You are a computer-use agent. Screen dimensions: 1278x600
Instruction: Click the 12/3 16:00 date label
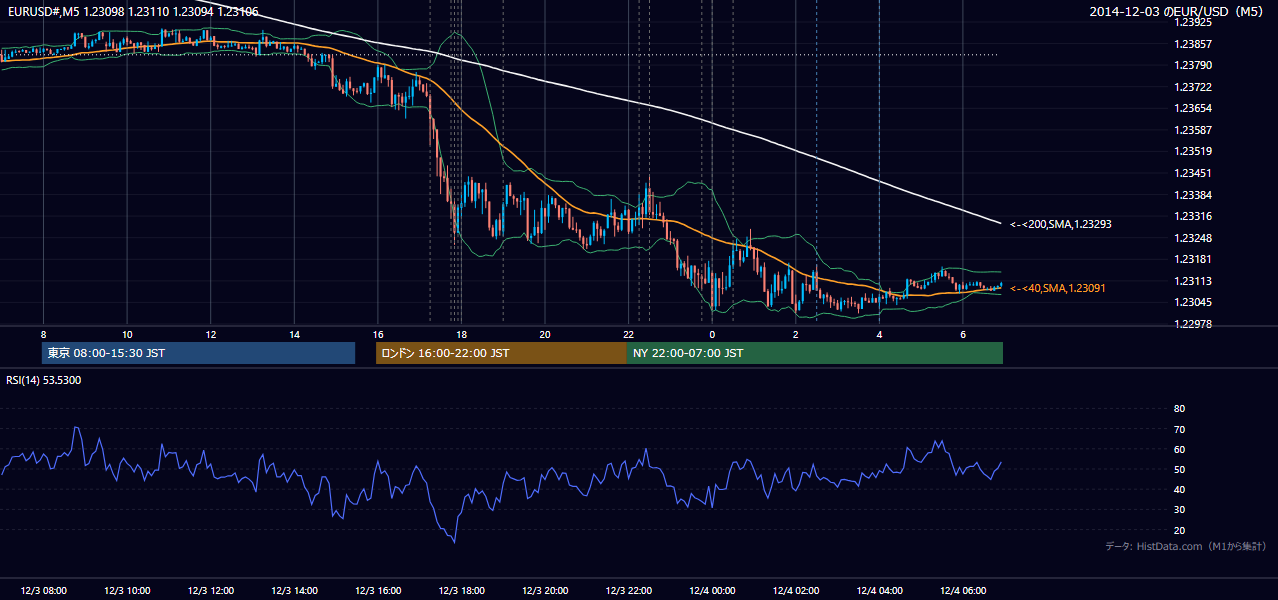point(377,591)
